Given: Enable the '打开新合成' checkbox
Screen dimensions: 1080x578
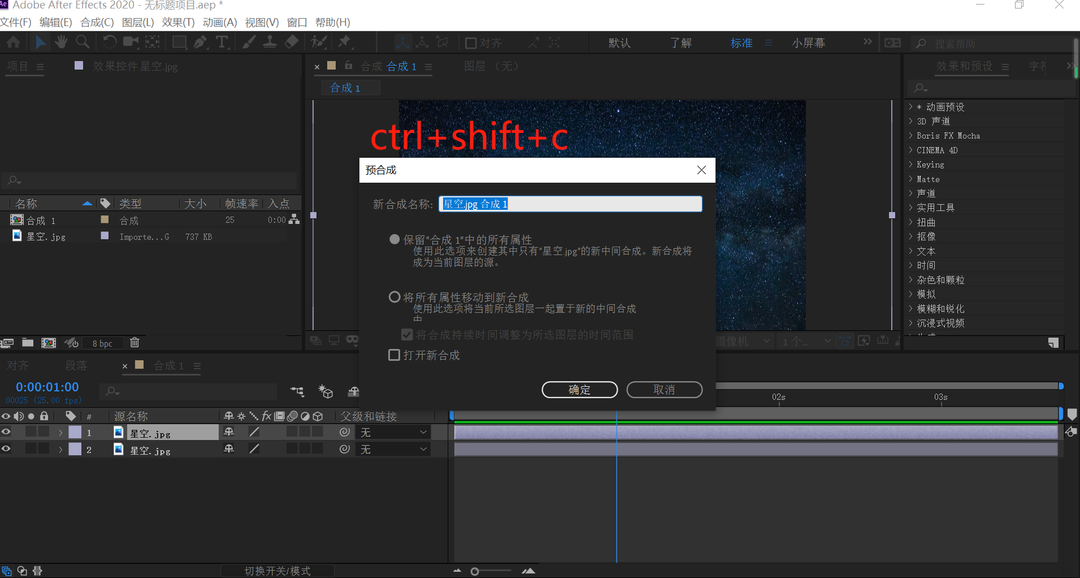Looking at the screenshot, I should pos(395,355).
